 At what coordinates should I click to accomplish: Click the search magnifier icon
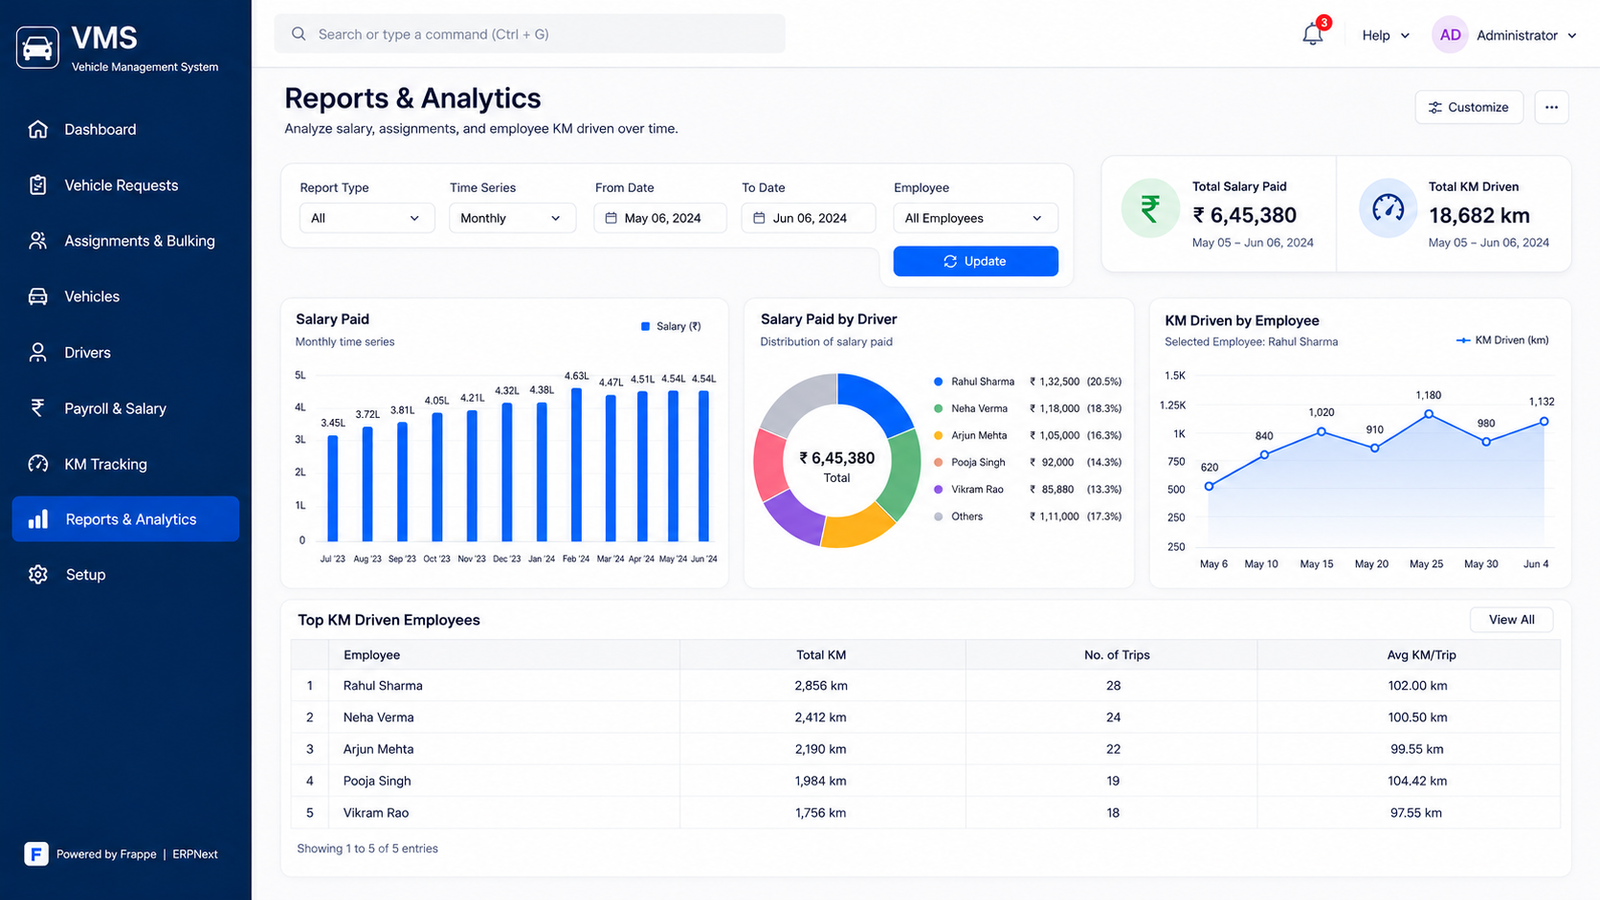pyautogui.click(x=298, y=34)
